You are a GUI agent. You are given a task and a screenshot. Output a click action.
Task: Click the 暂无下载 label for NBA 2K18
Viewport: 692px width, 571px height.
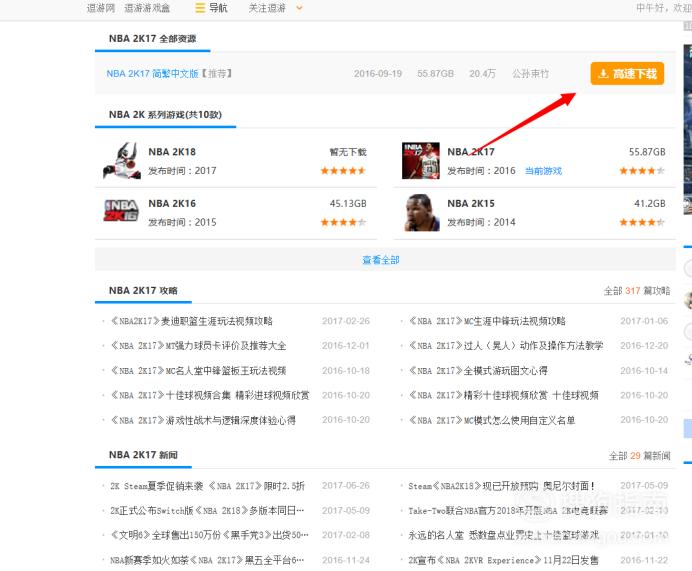[348, 152]
